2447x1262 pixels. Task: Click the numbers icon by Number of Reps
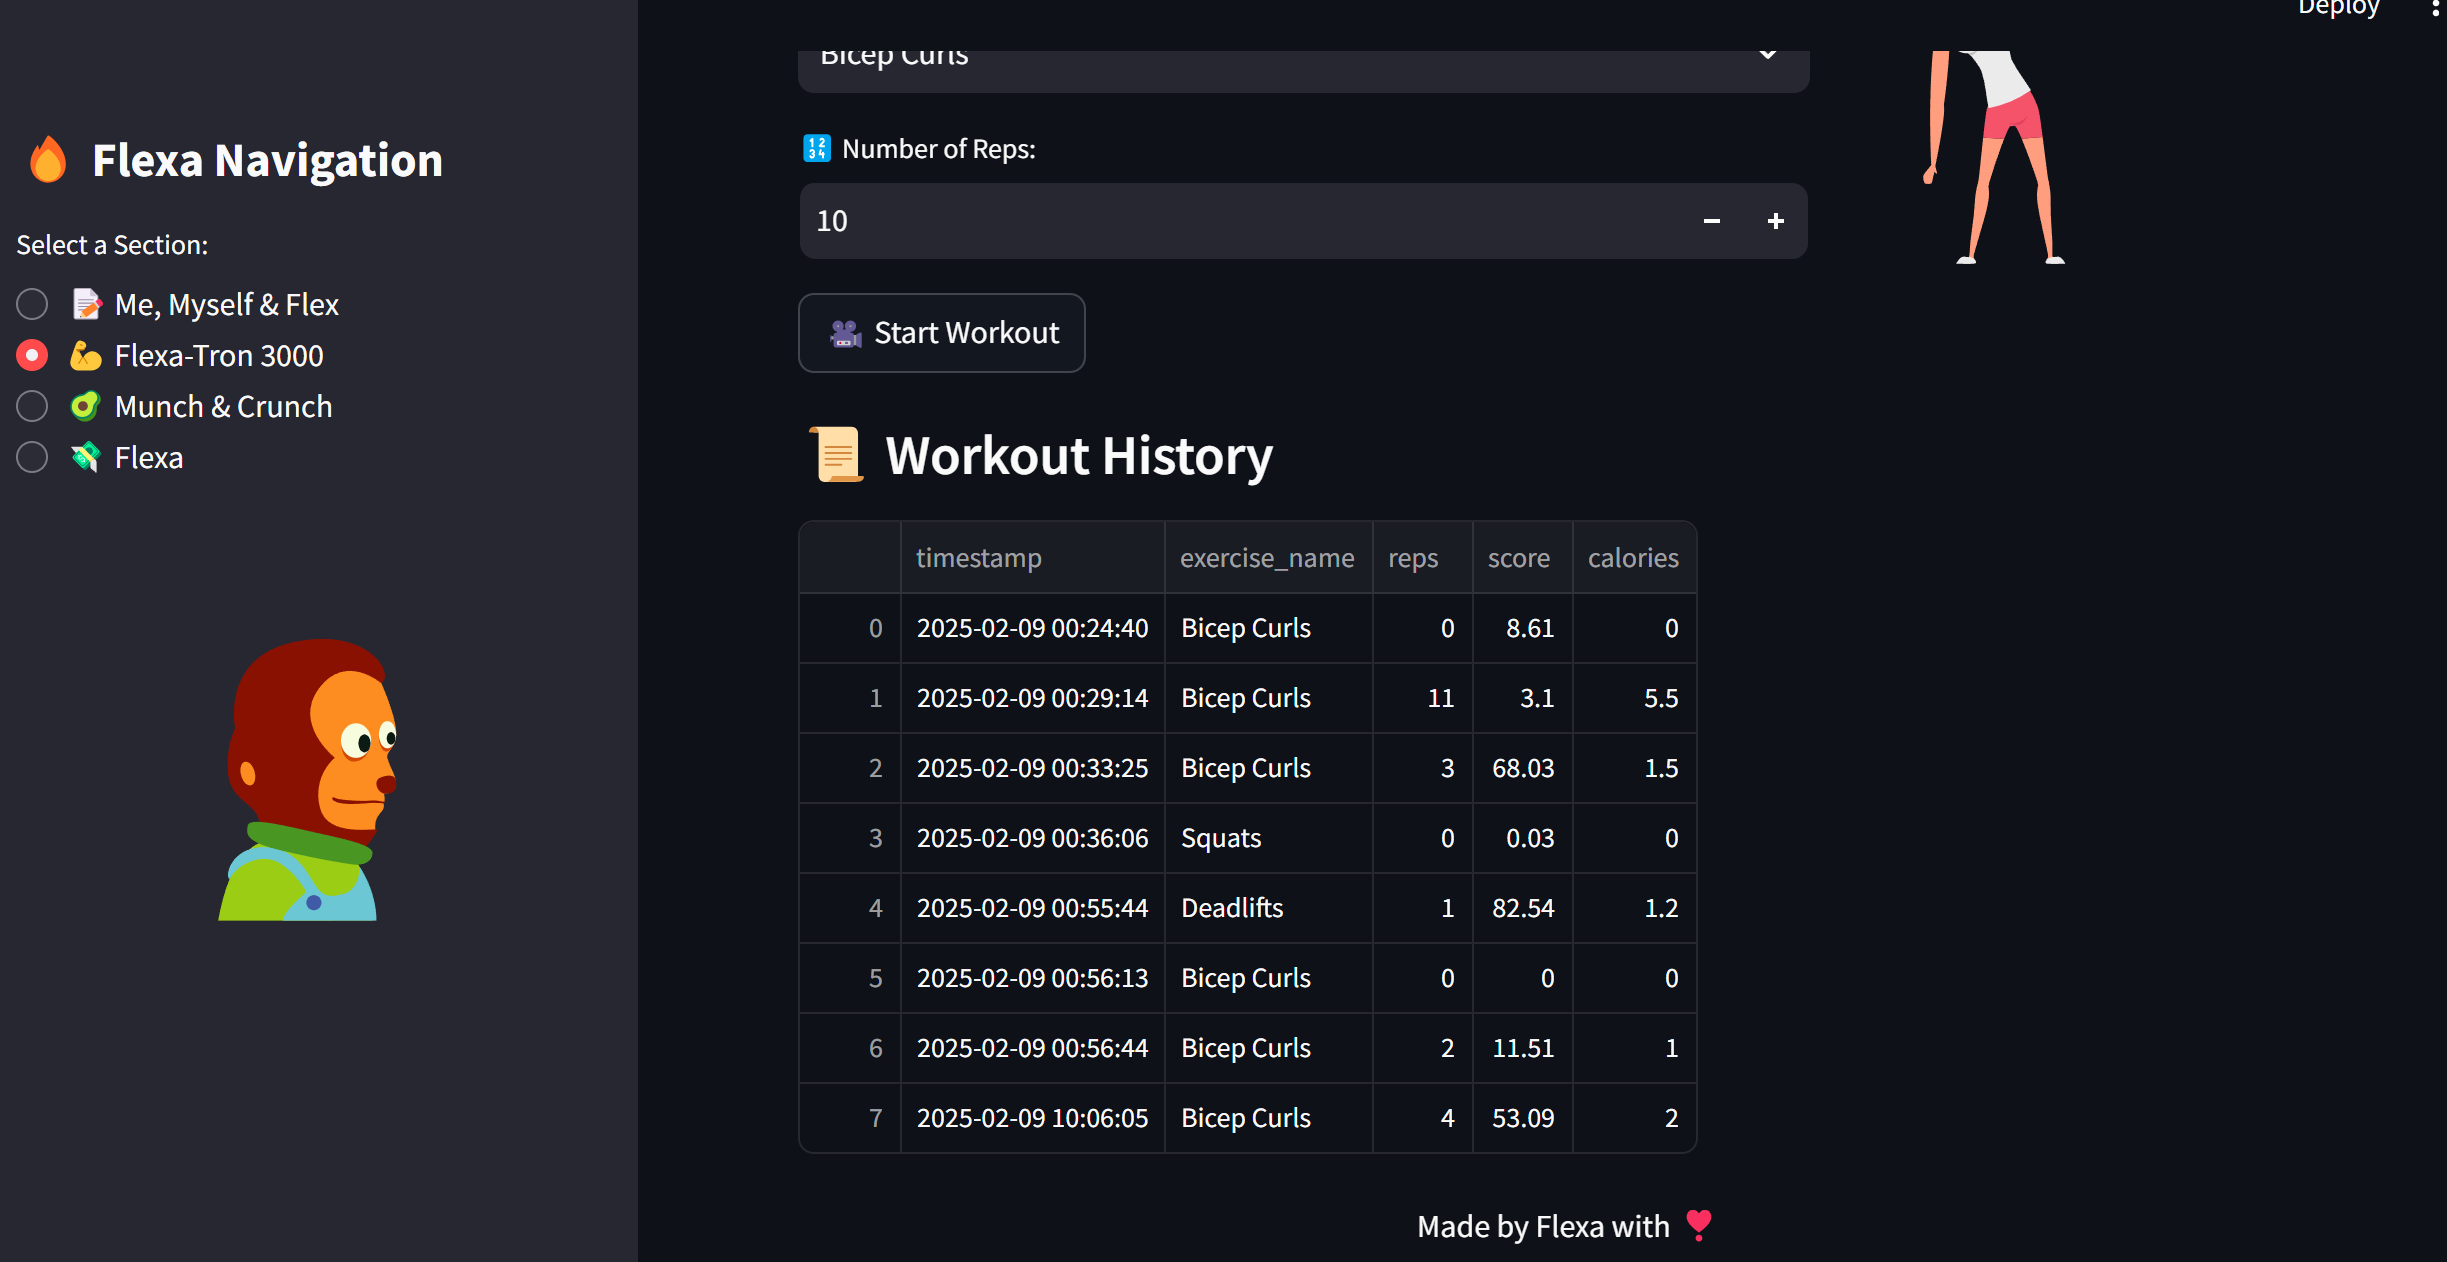[817, 149]
